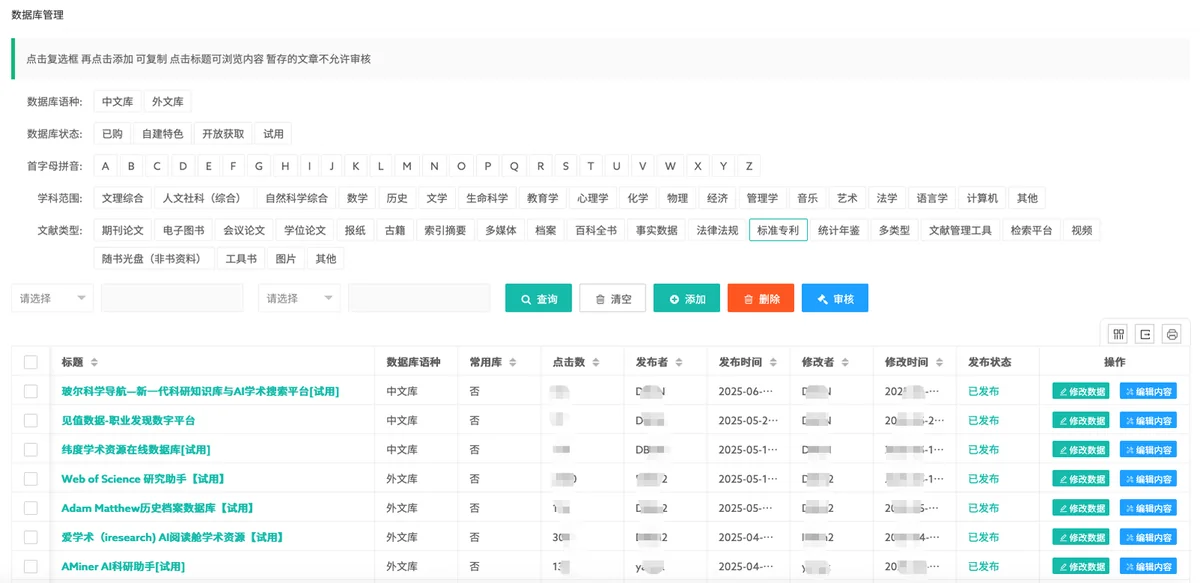Sort by 发布时间 column arrows

[x=771, y=362]
